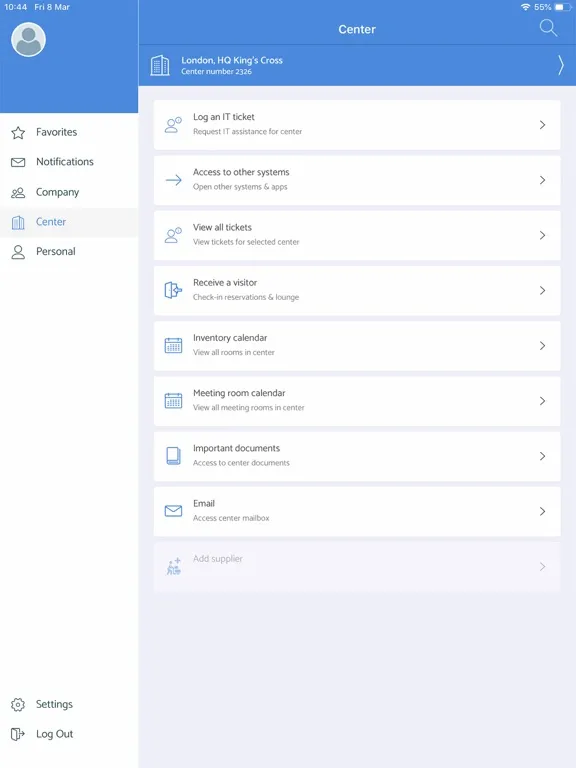Click the Favorites star icon
The image size is (576, 768).
click(18, 132)
